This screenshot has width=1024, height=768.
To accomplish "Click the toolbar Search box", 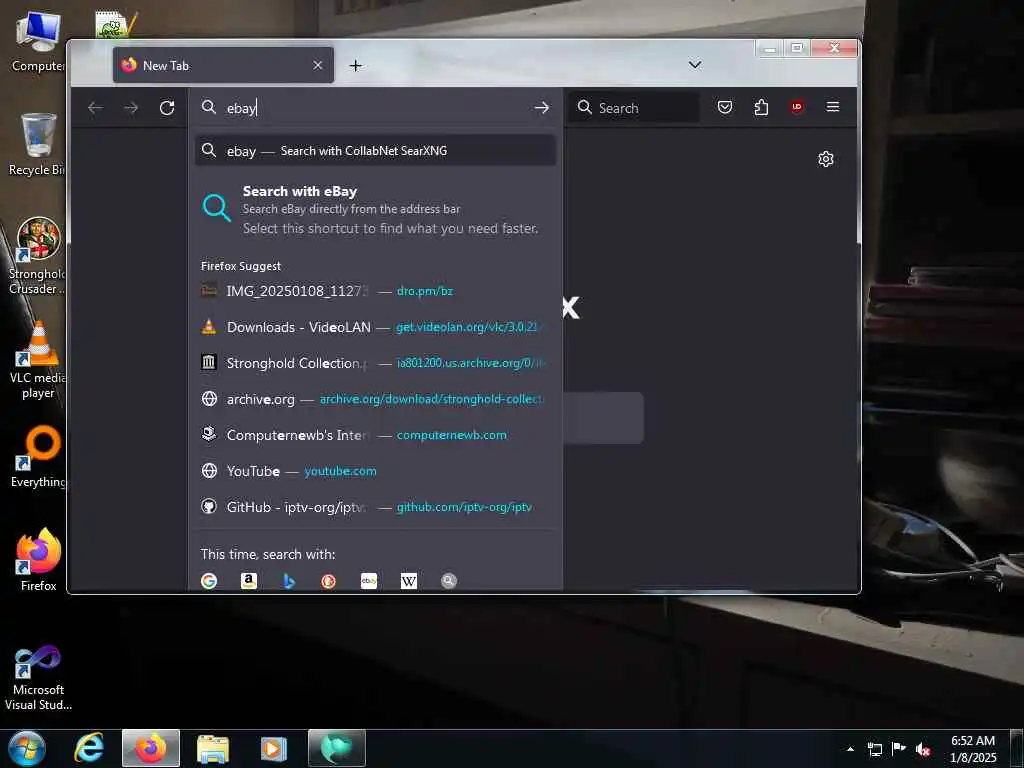I will point(633,108).
